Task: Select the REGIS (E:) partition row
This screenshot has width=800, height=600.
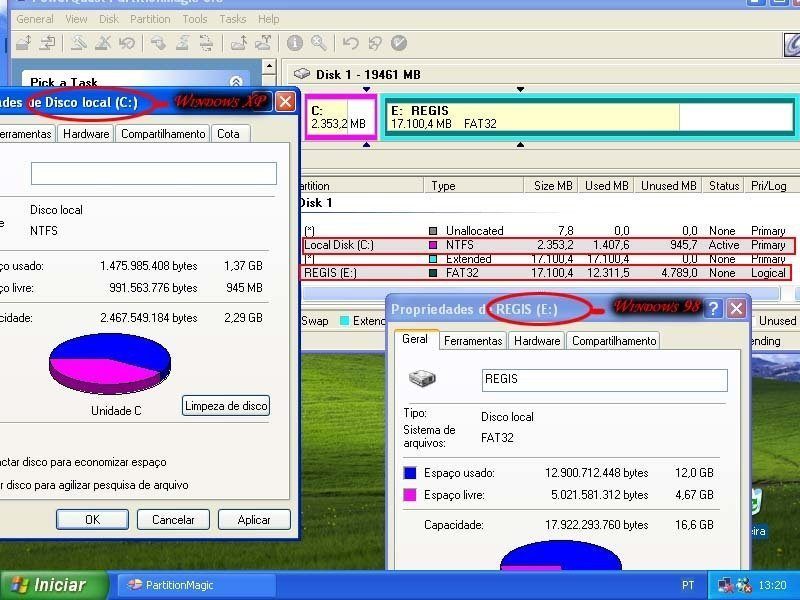Action: coord(546,273)
